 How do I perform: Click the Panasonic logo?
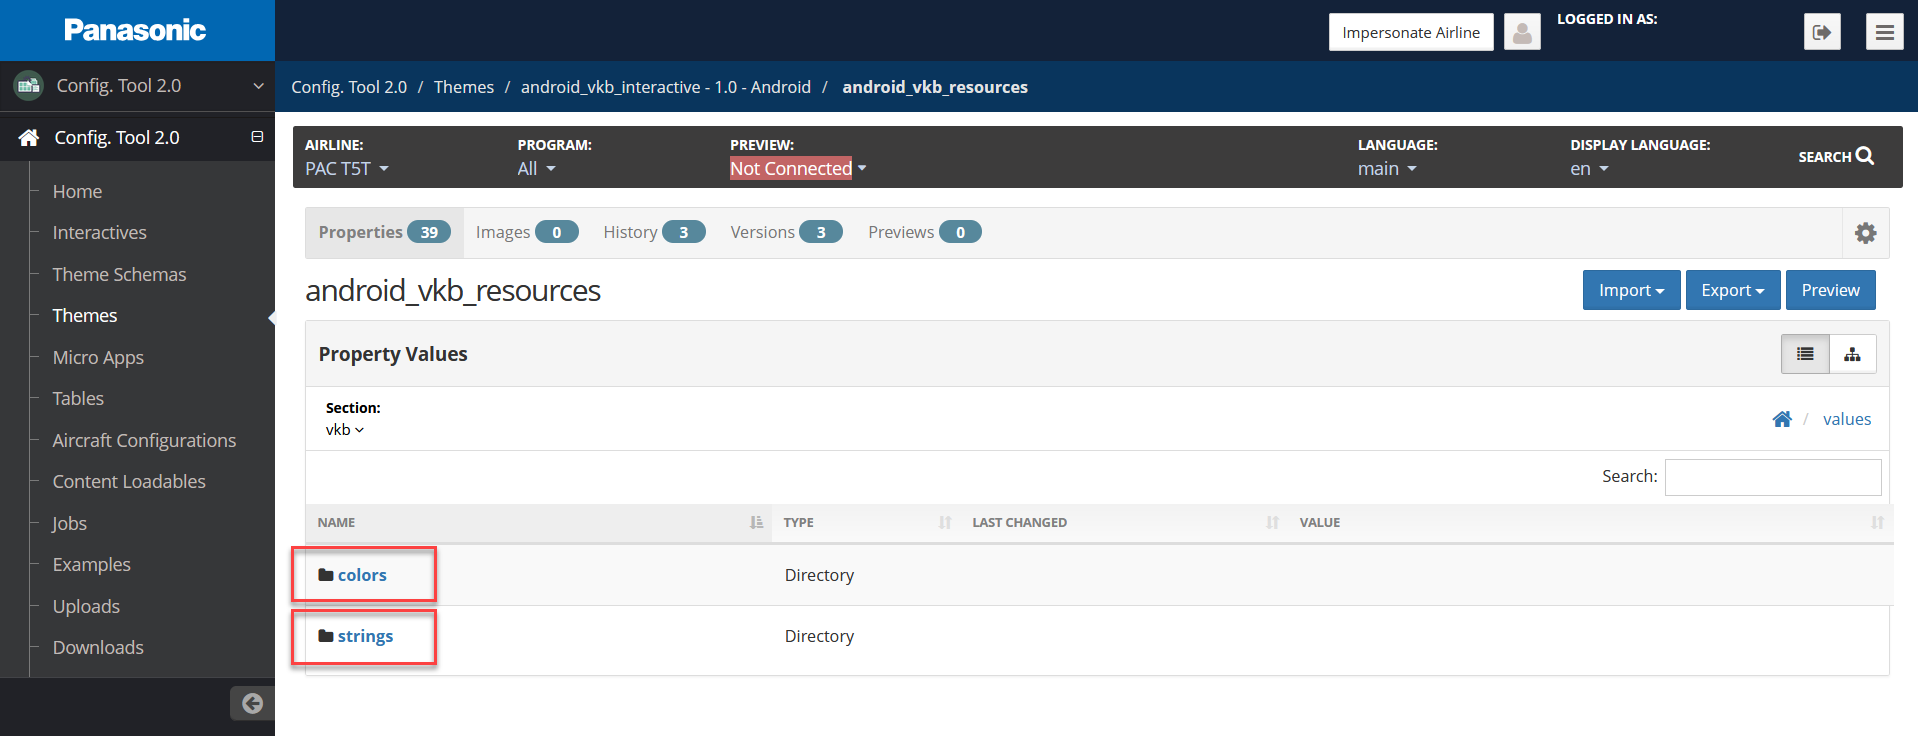[x=135, y=30]
